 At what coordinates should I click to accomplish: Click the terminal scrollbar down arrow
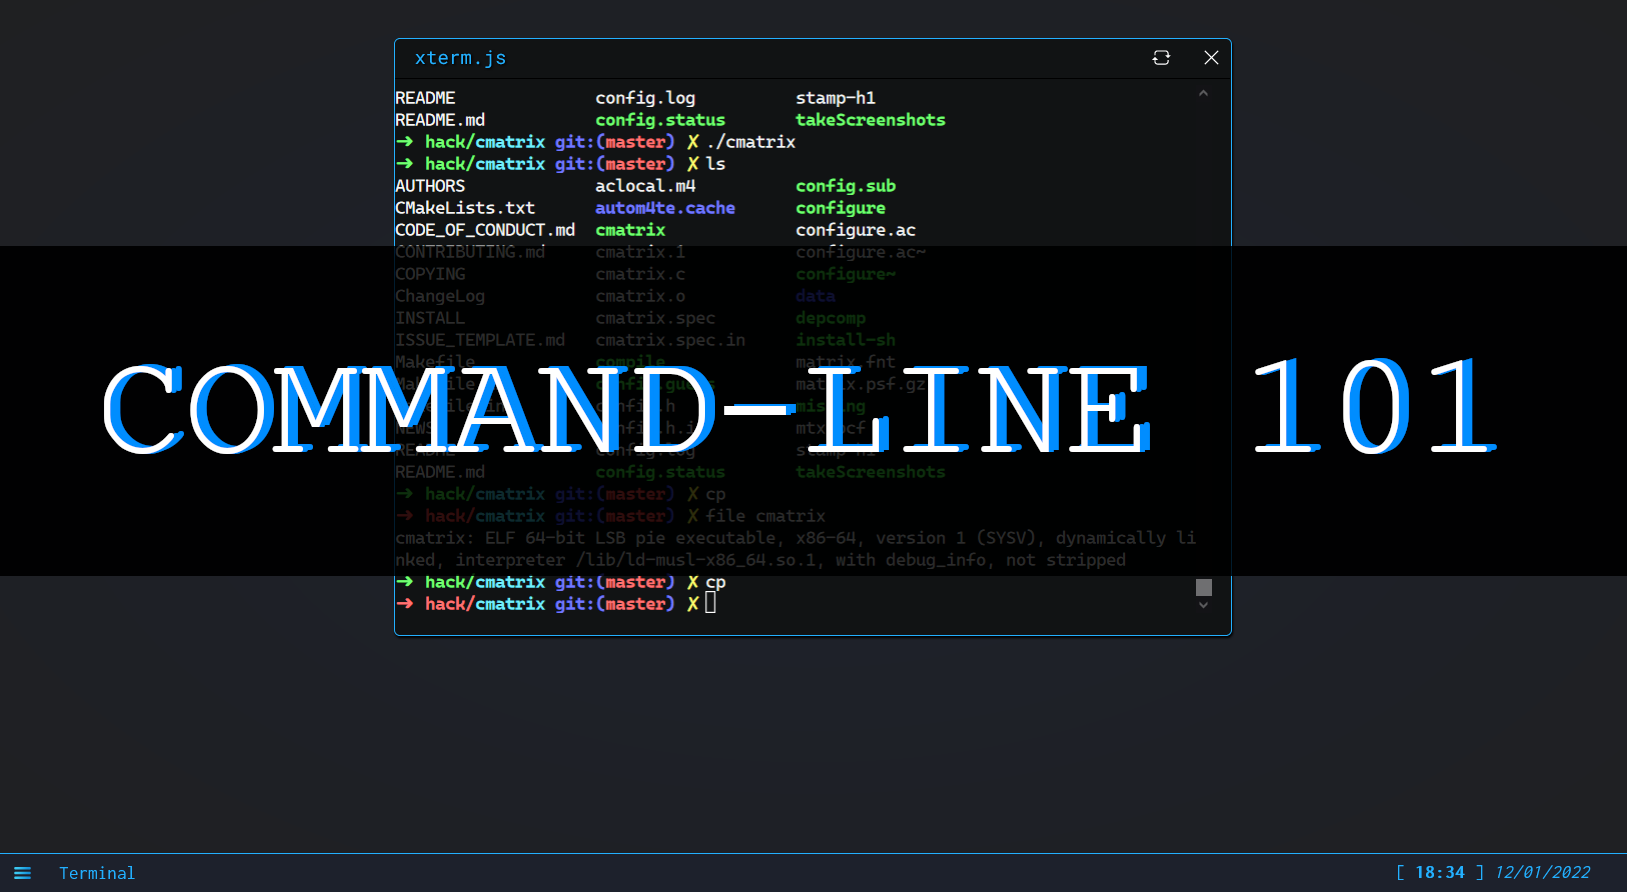(x=1203, y=605)
